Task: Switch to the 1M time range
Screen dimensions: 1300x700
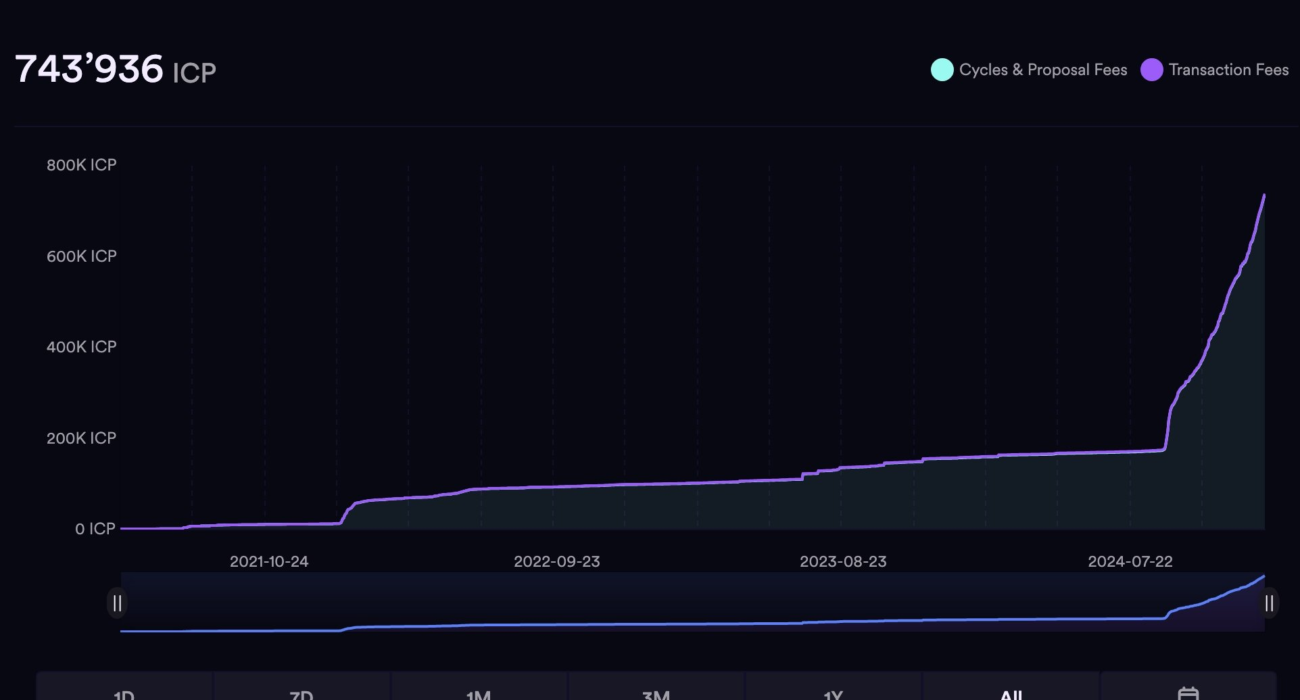Action: (x=478, y=693)
